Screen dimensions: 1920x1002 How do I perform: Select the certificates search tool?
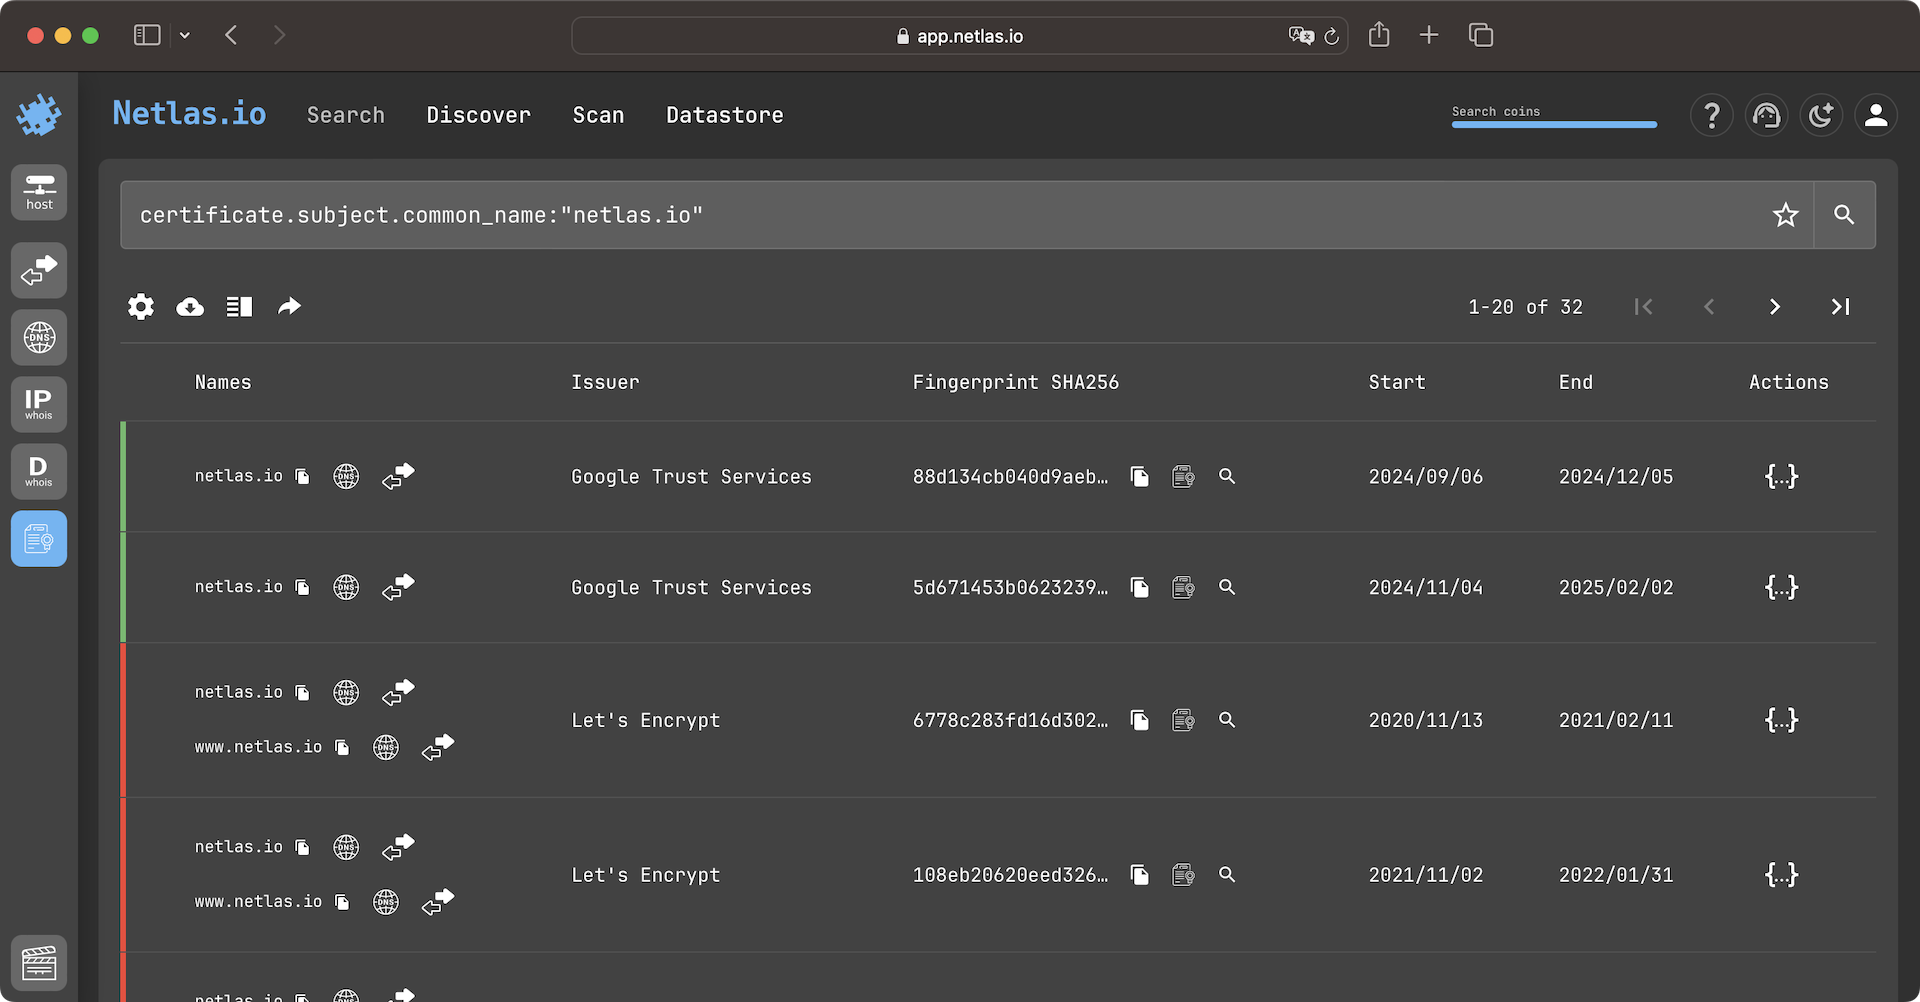pos(38,538)
